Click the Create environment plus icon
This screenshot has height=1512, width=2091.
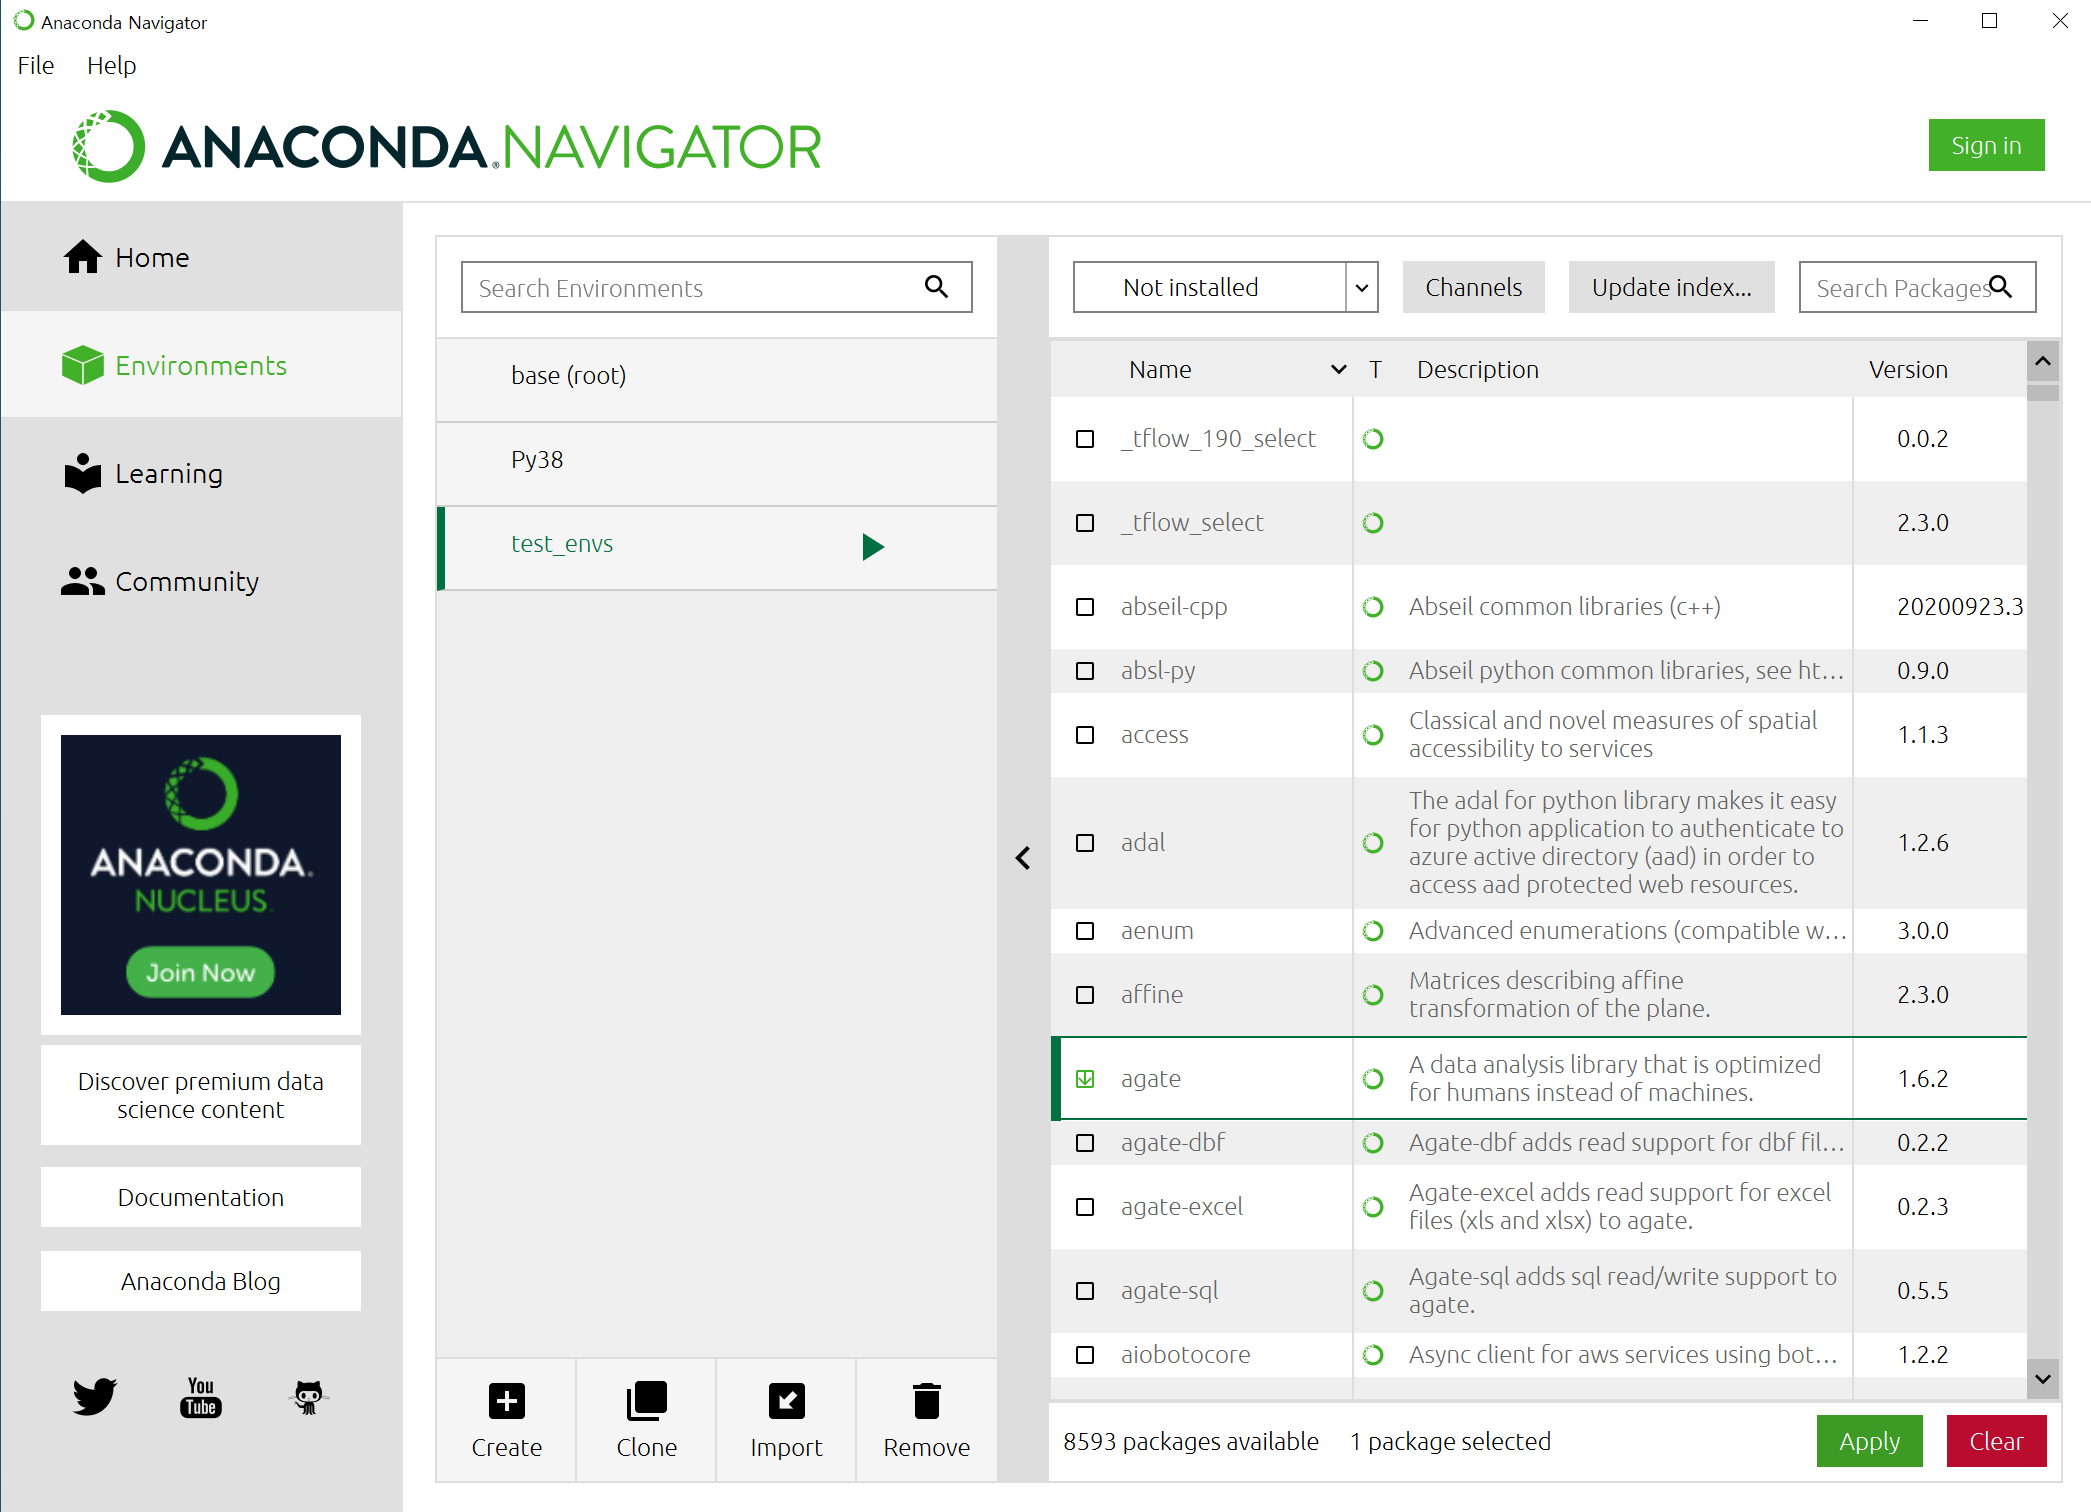506,1401
